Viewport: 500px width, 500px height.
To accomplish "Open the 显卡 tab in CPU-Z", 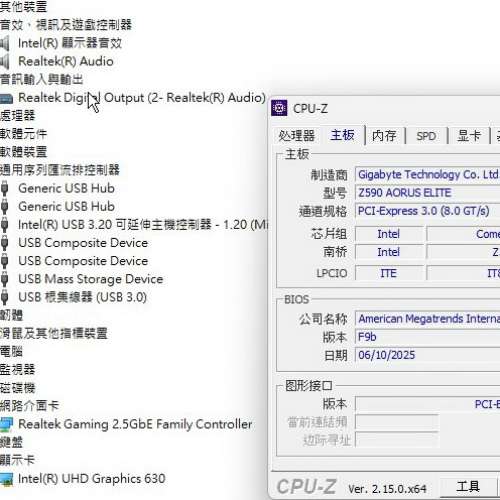I will pos(469,136).
